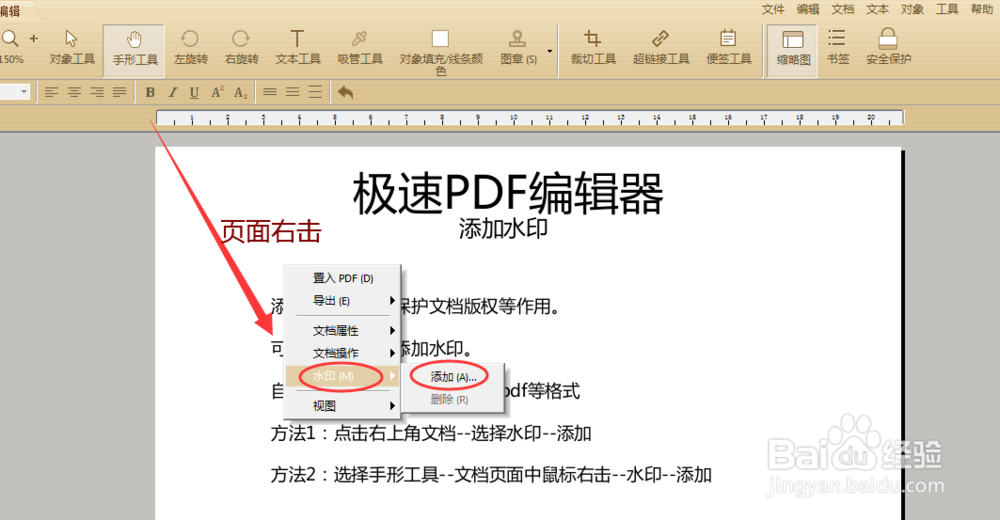
Task: Click the zoom in plus icon
Action: (34, 39)
